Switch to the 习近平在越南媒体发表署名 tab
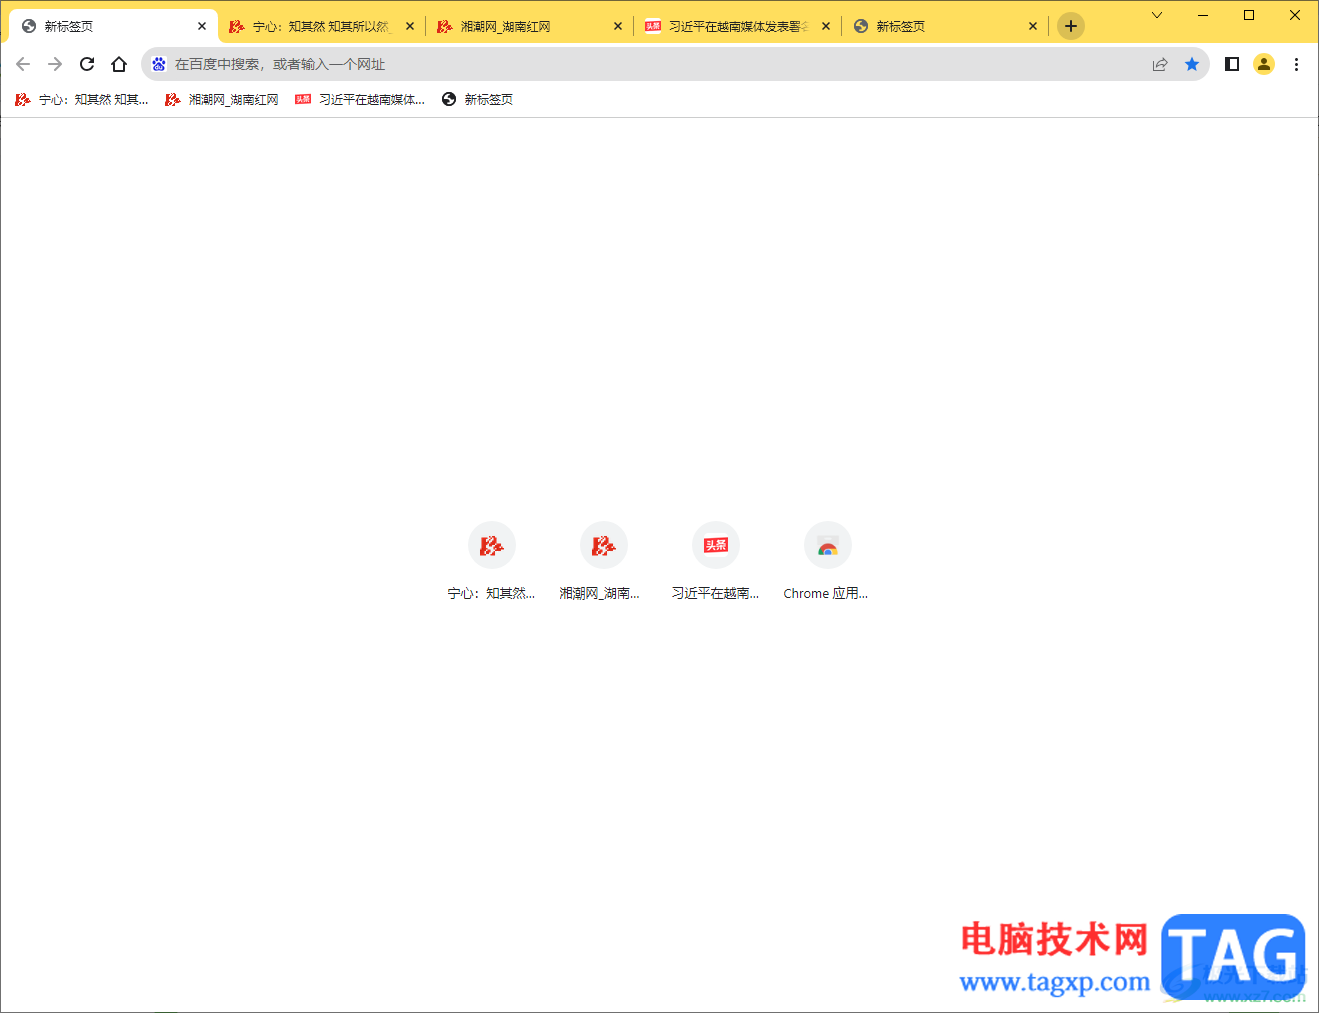The image size is (1319, 1013). pyautogui.click(x=737, y=26)
